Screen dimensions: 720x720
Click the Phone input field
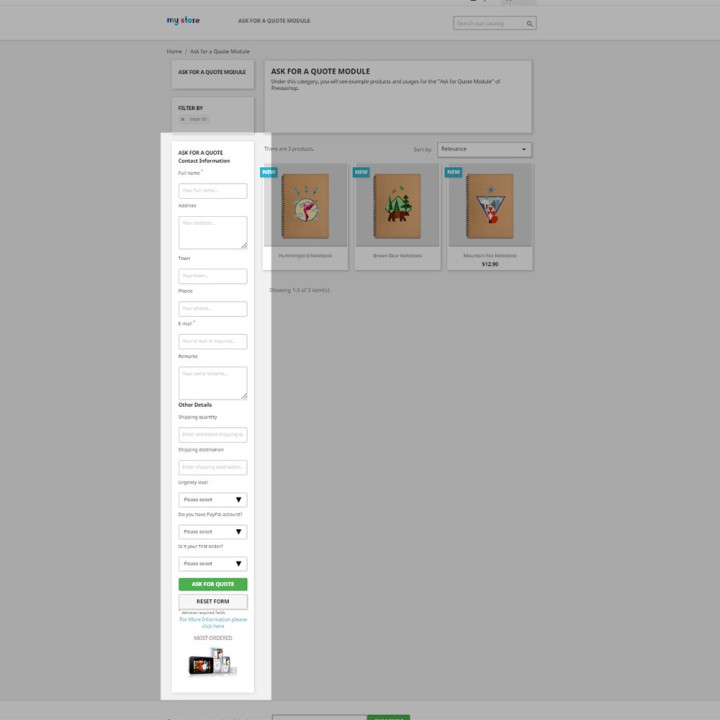(213, 309)
